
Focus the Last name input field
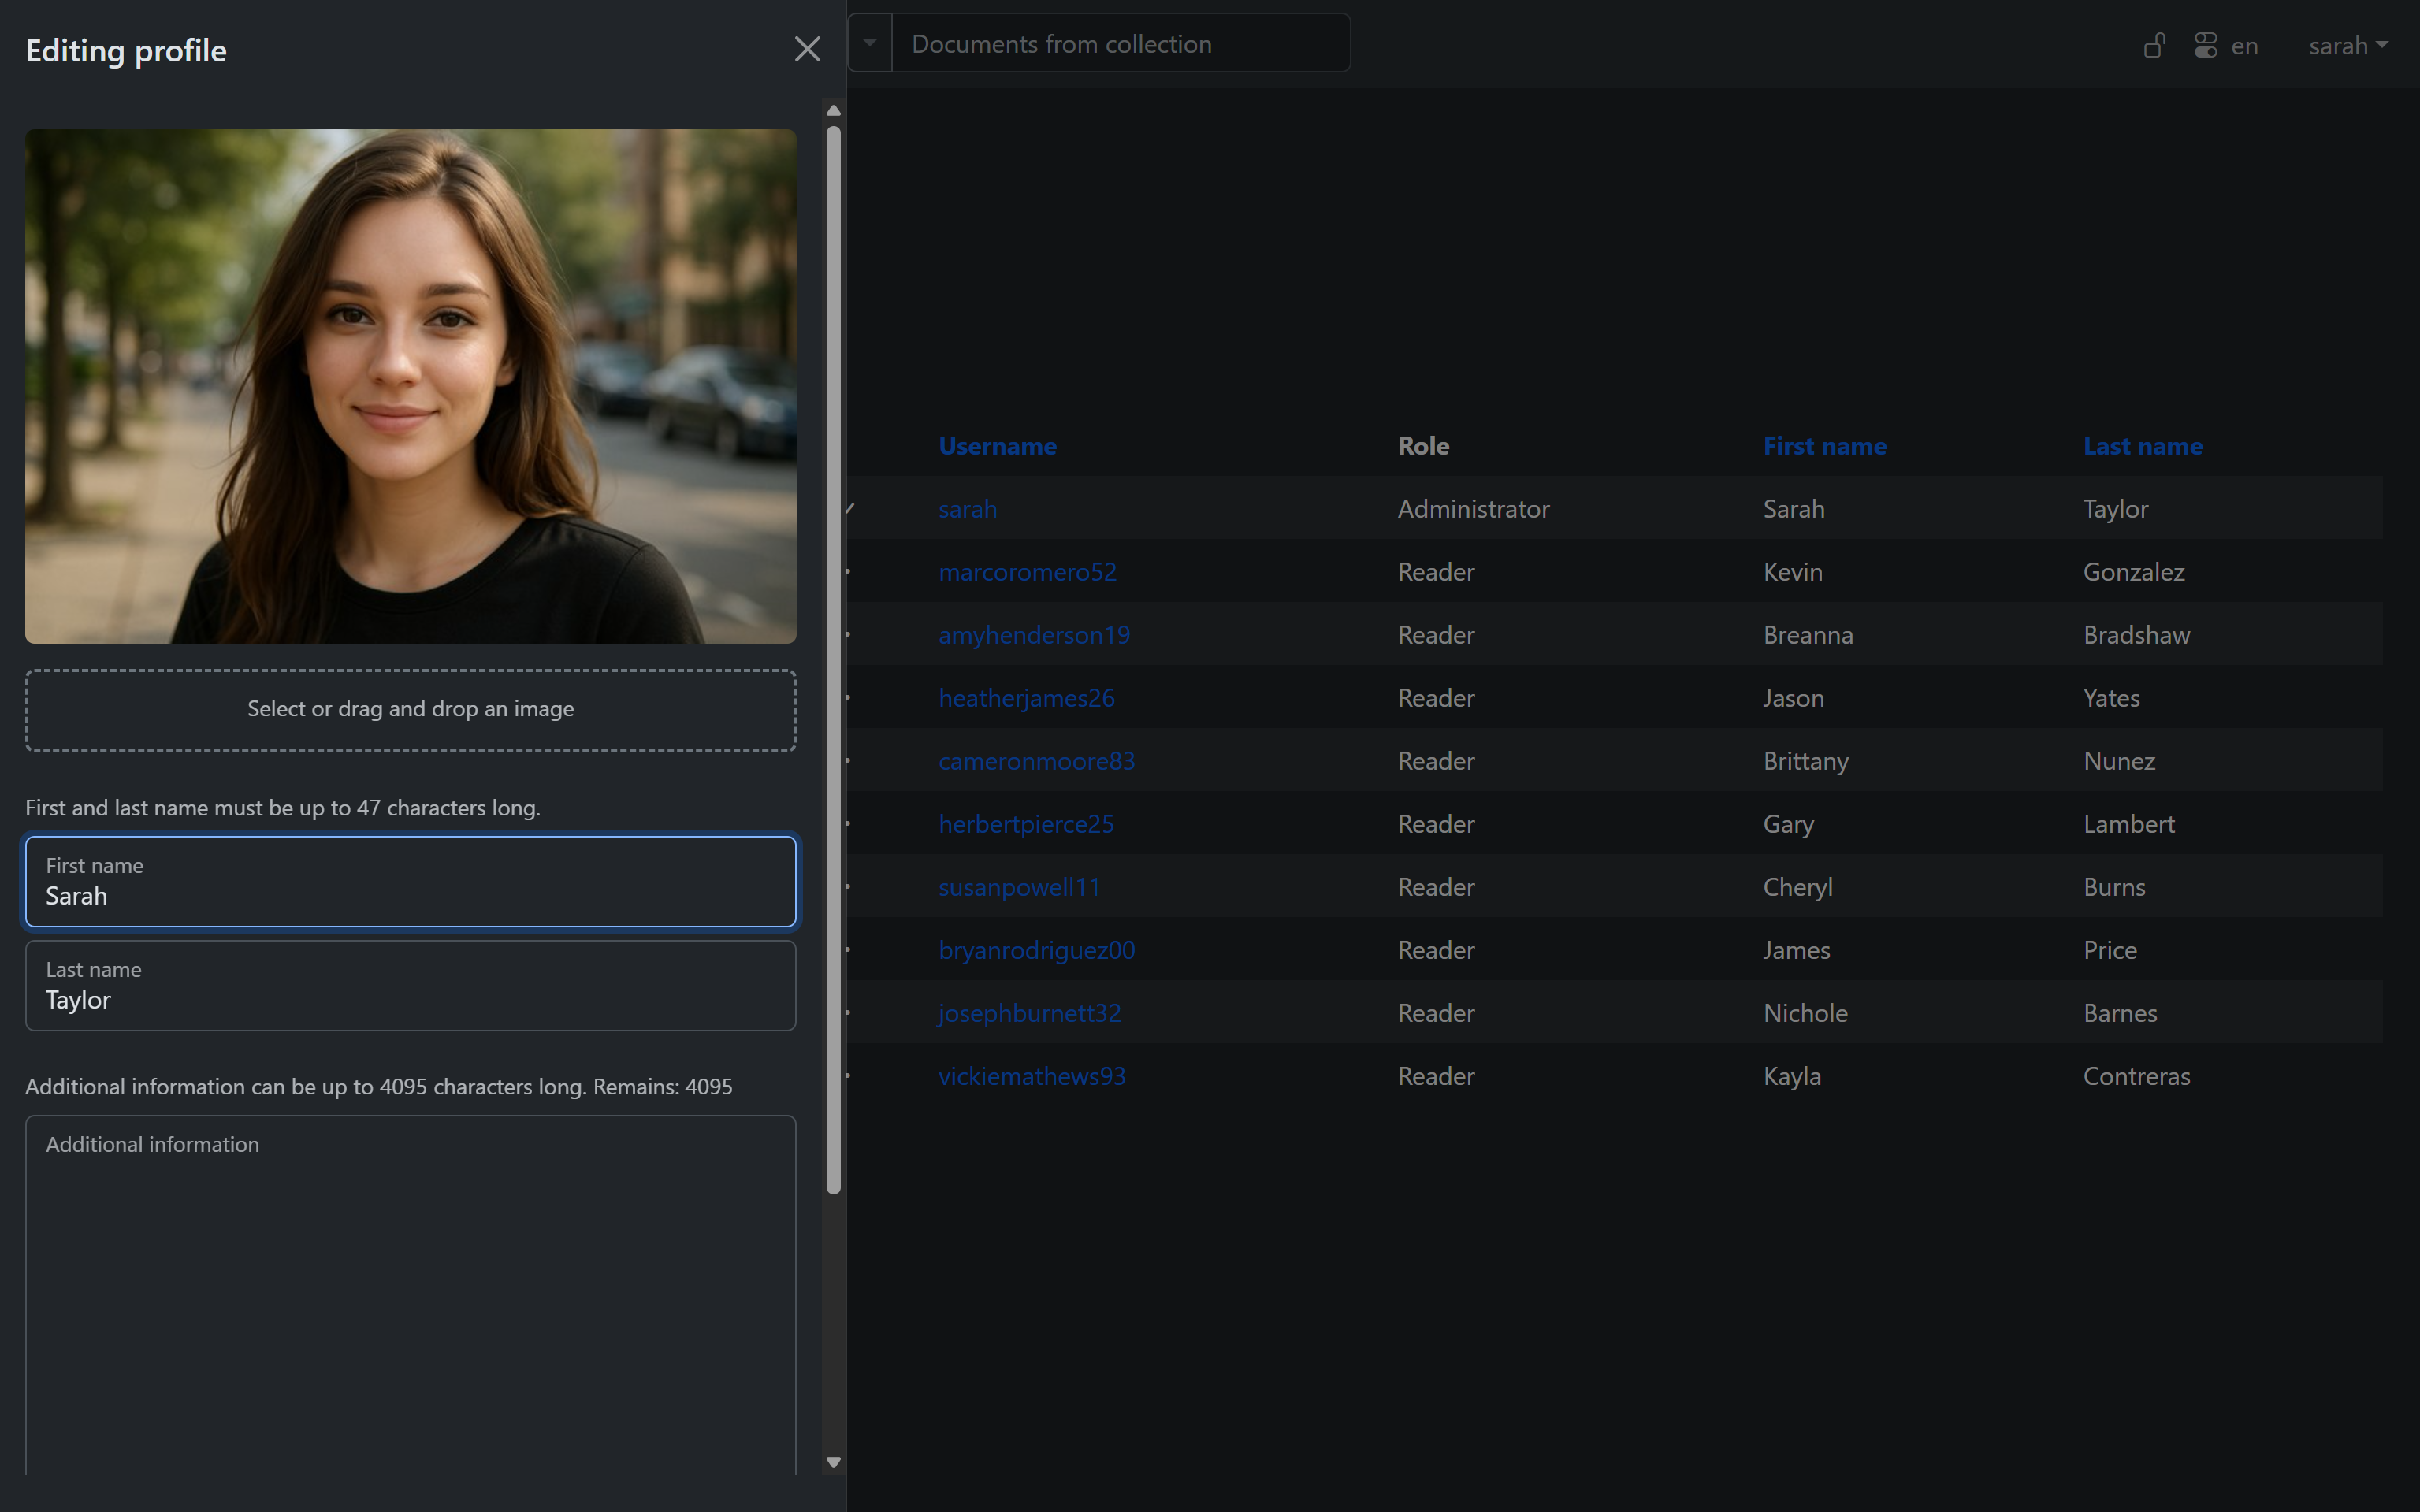[x=410, y=985]
